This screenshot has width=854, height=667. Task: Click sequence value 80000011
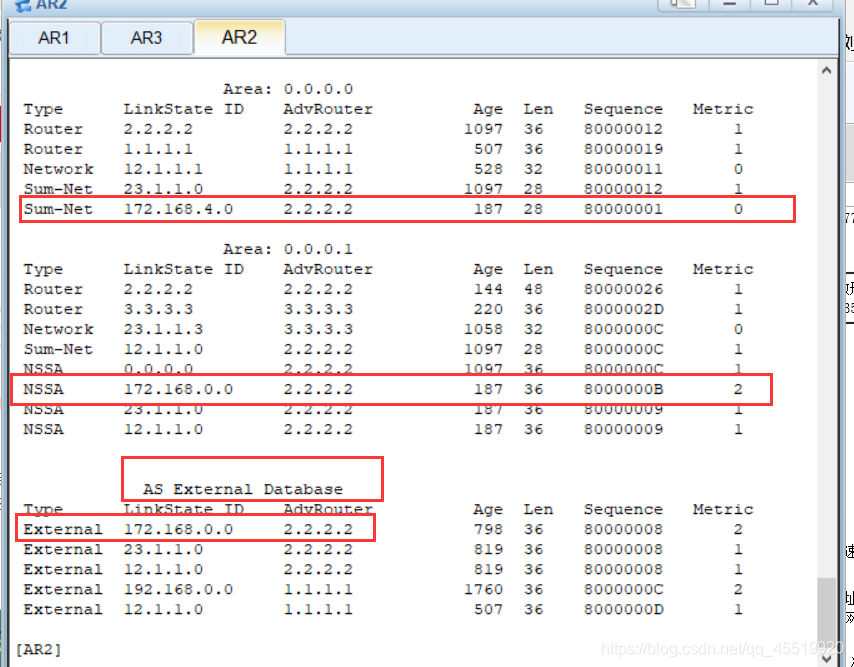tap(624, 169)
